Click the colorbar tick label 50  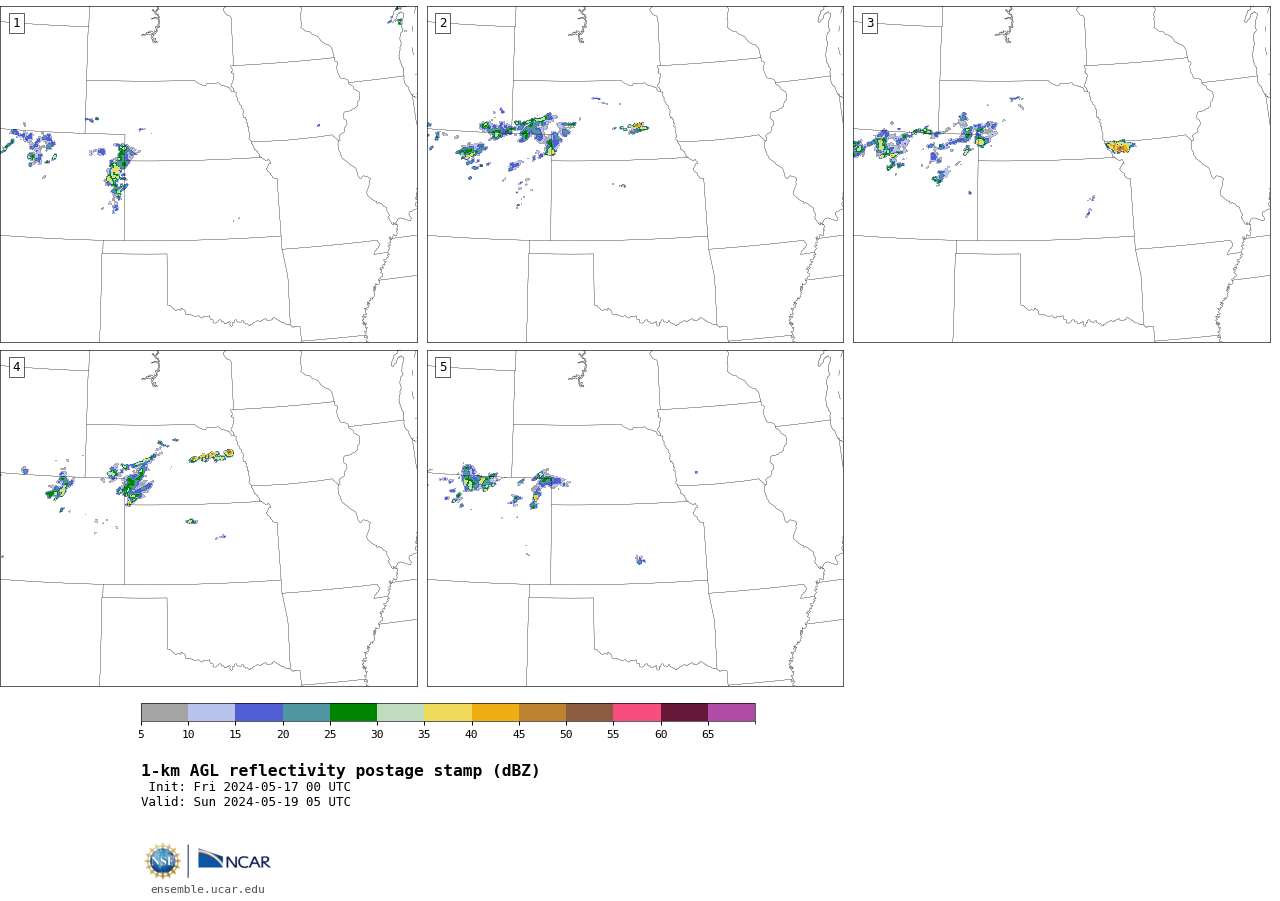click(566, 735)
